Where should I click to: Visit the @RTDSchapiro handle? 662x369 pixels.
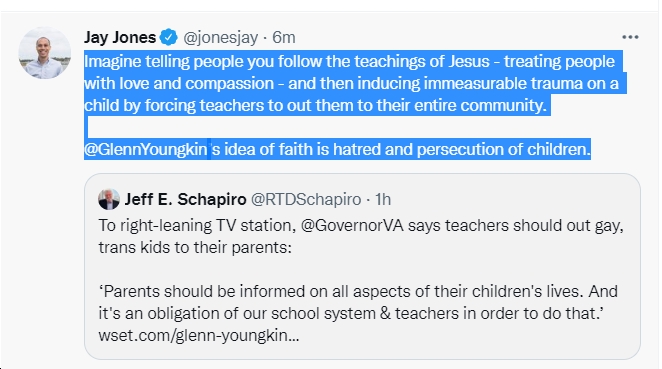306,199
